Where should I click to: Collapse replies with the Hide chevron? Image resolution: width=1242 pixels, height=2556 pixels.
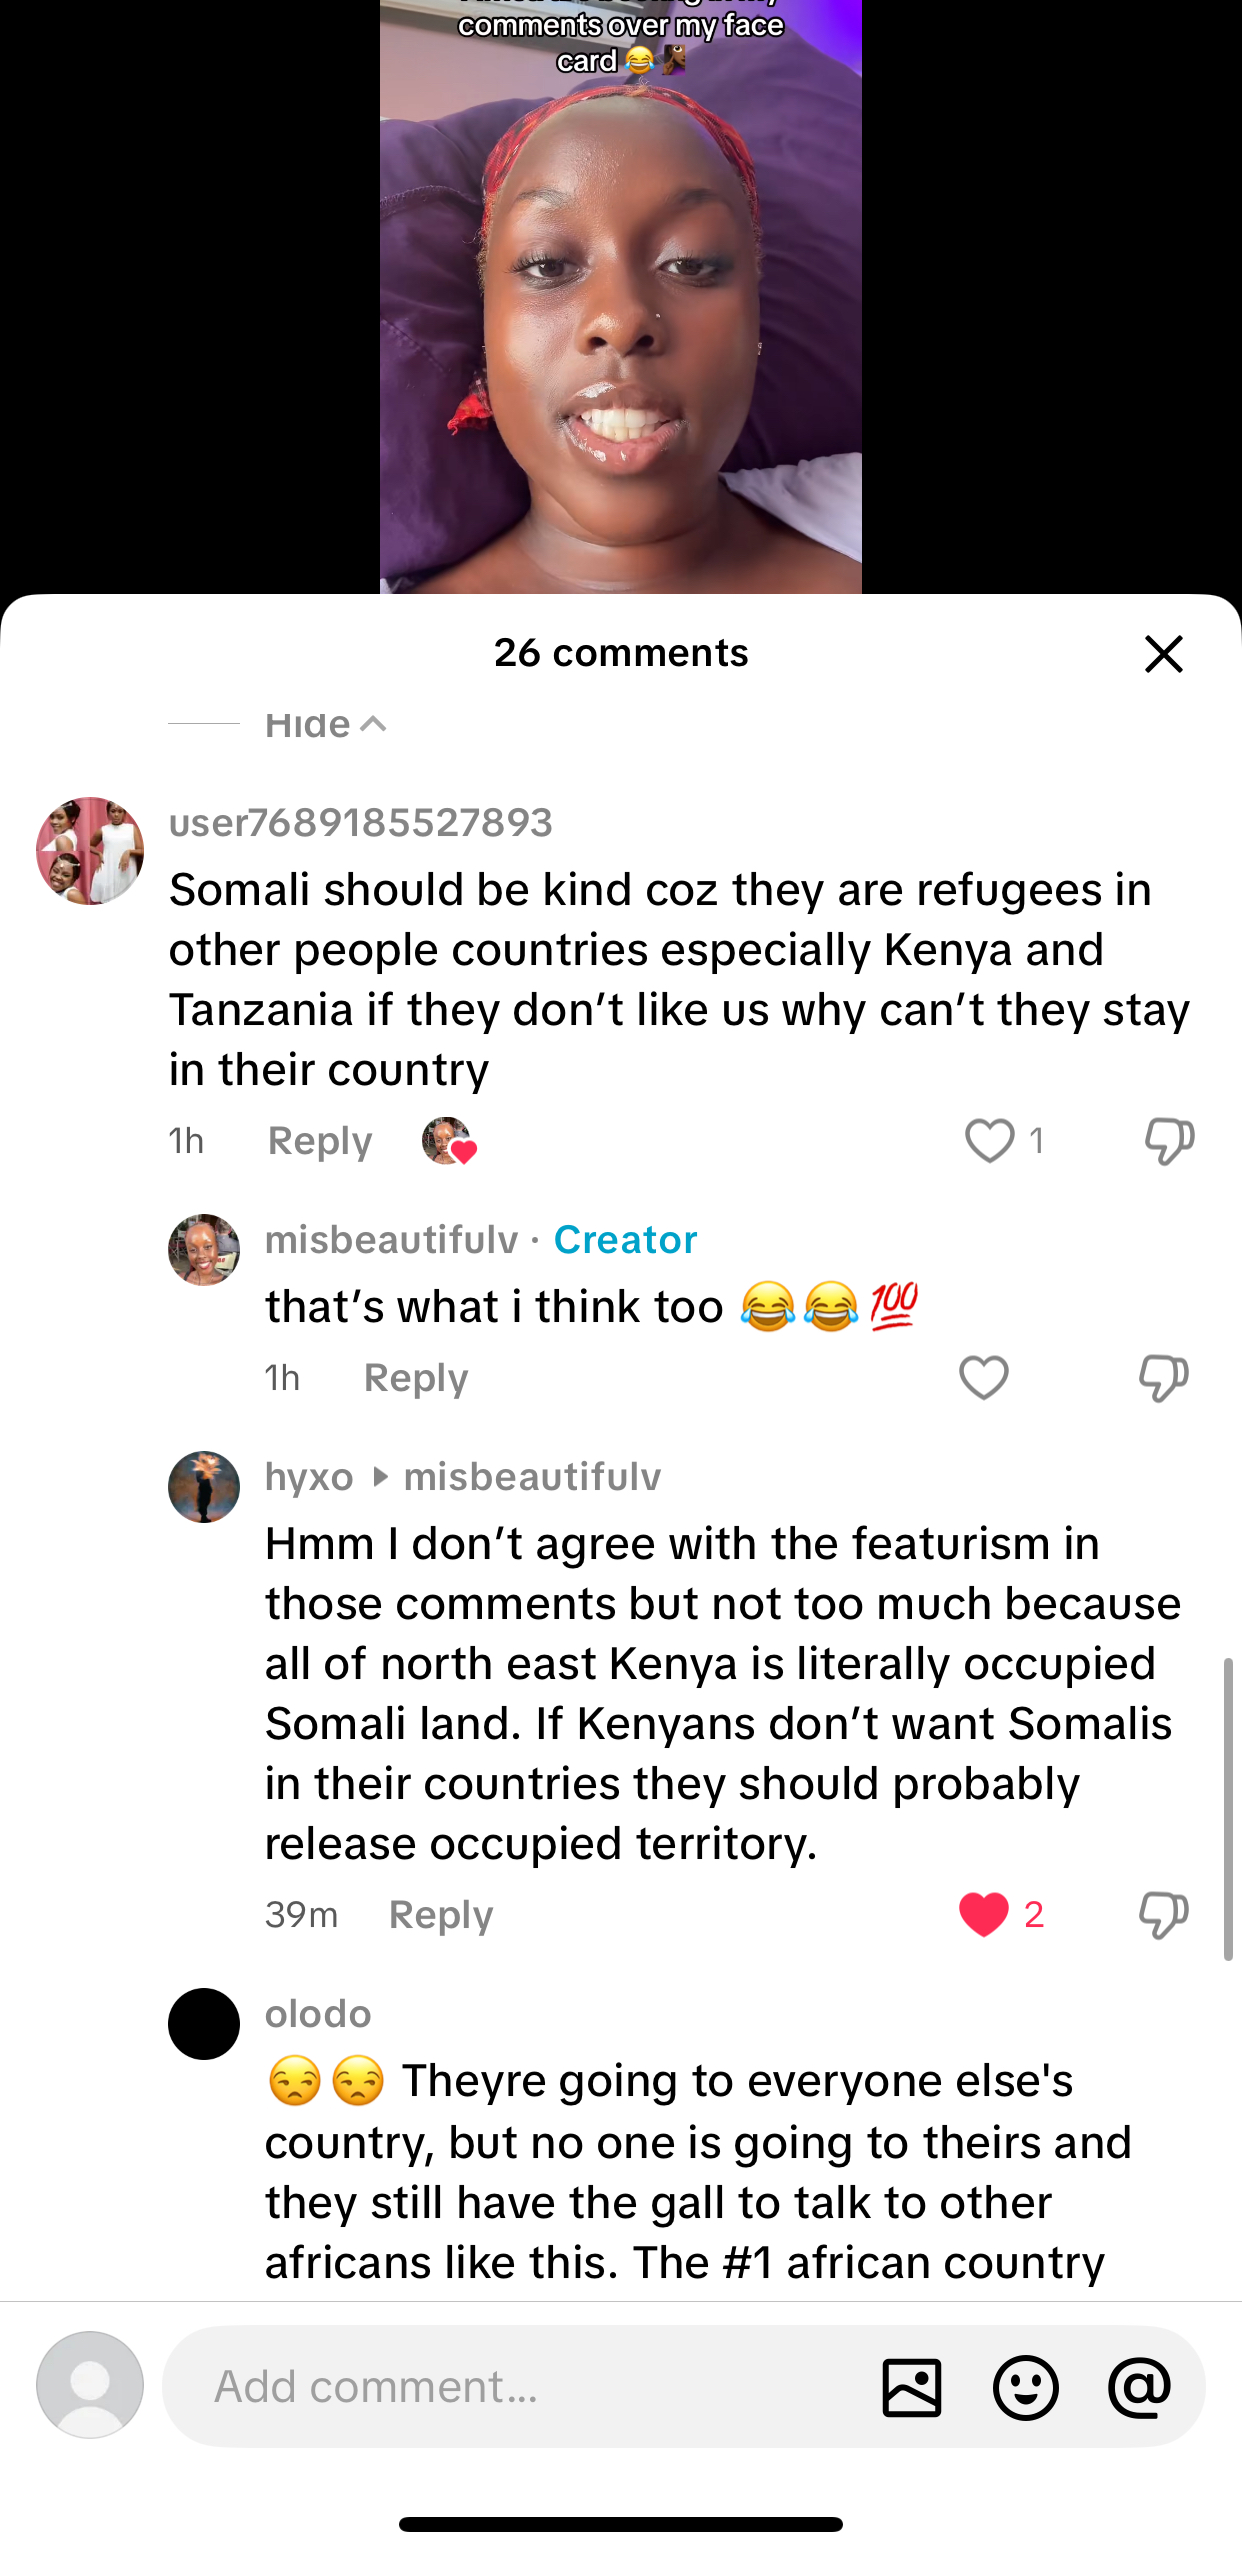326,724
